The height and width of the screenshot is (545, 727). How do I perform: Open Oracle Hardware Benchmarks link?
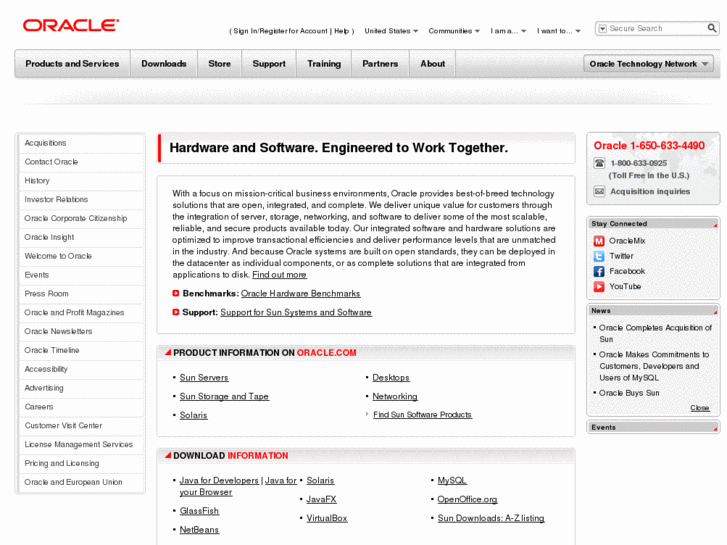300,293
